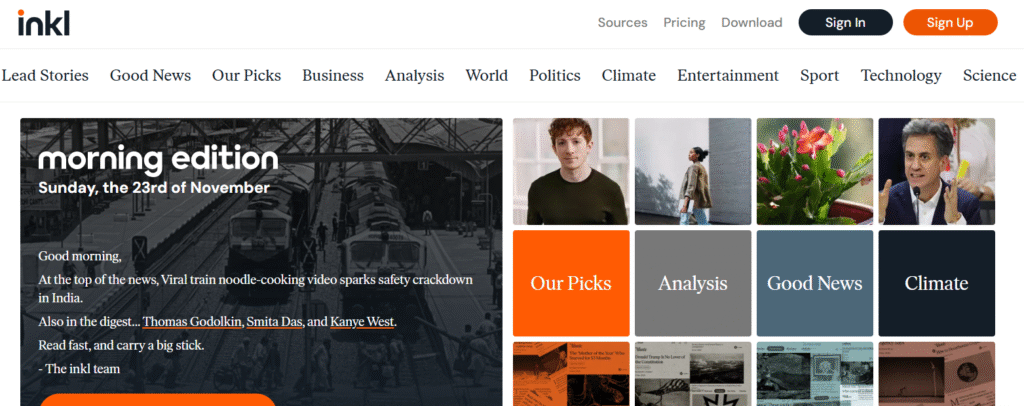The image size is (1024, 406).
Task: Open the Entertainment category
Action: [x=728, y=76]
